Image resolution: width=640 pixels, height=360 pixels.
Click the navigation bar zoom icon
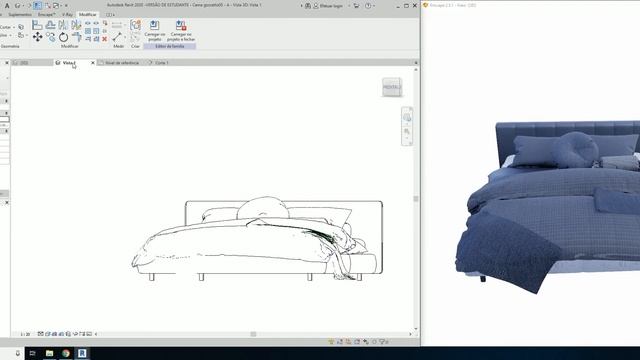point(407,132)
